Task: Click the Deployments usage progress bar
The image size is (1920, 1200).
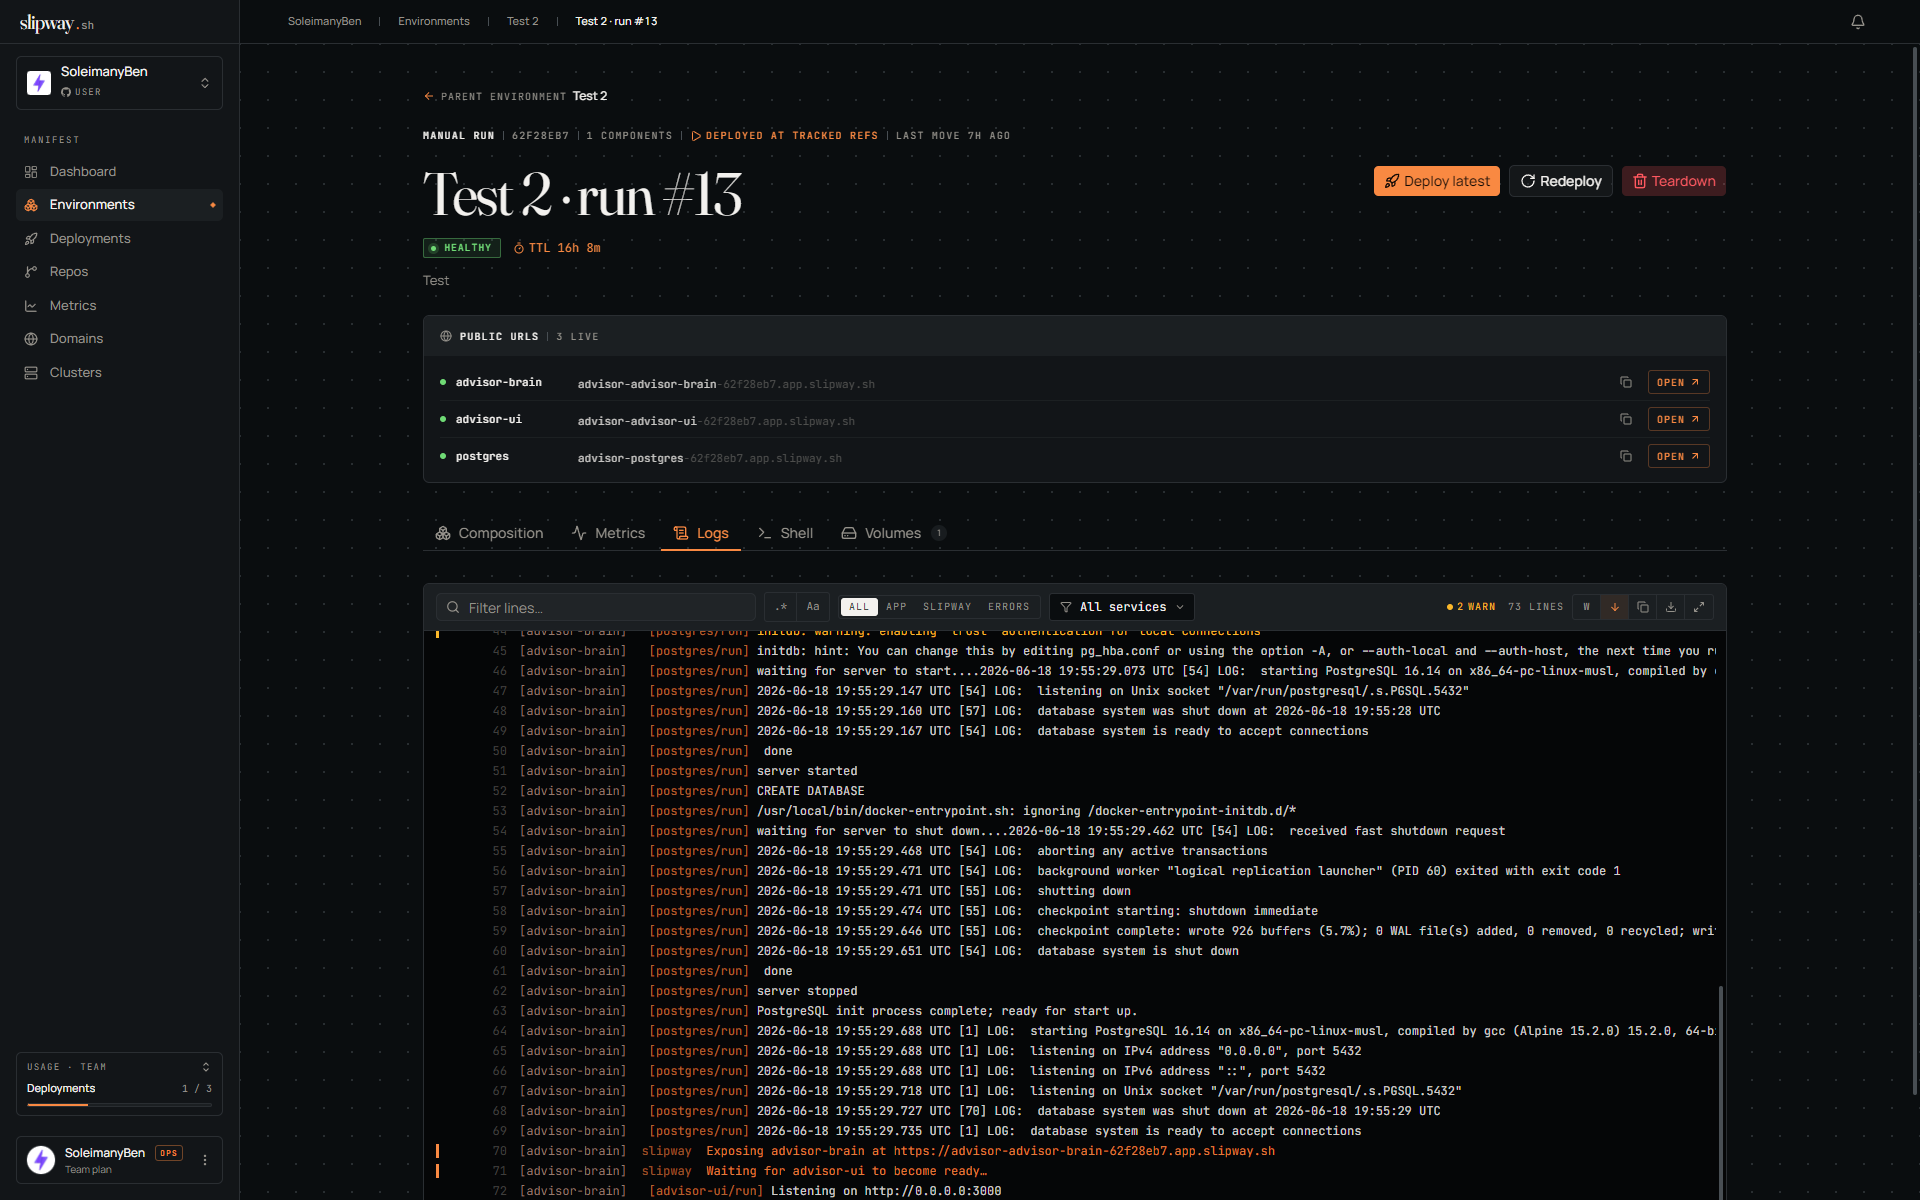Action: (x=119, y=1105)
